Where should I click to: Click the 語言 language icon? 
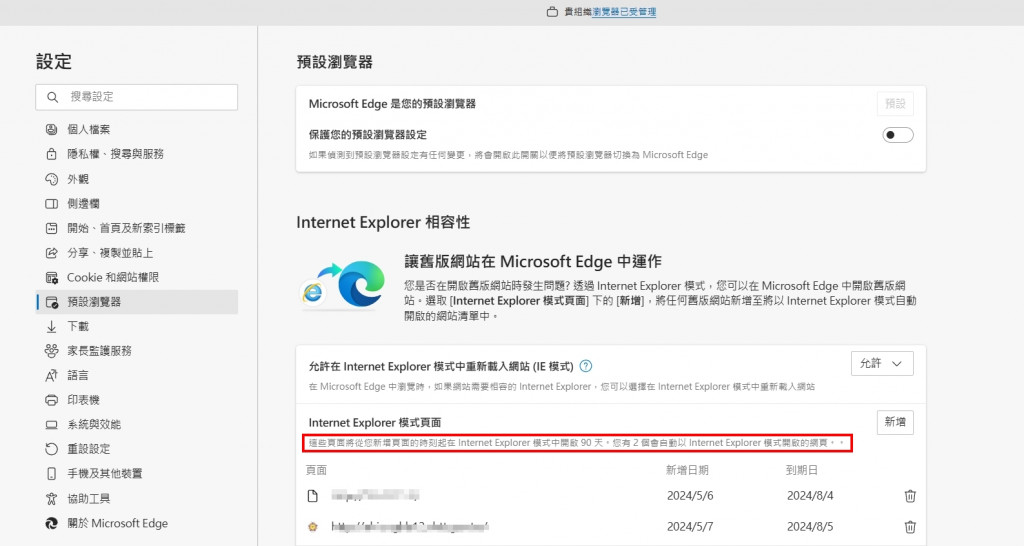click(52, 376)
